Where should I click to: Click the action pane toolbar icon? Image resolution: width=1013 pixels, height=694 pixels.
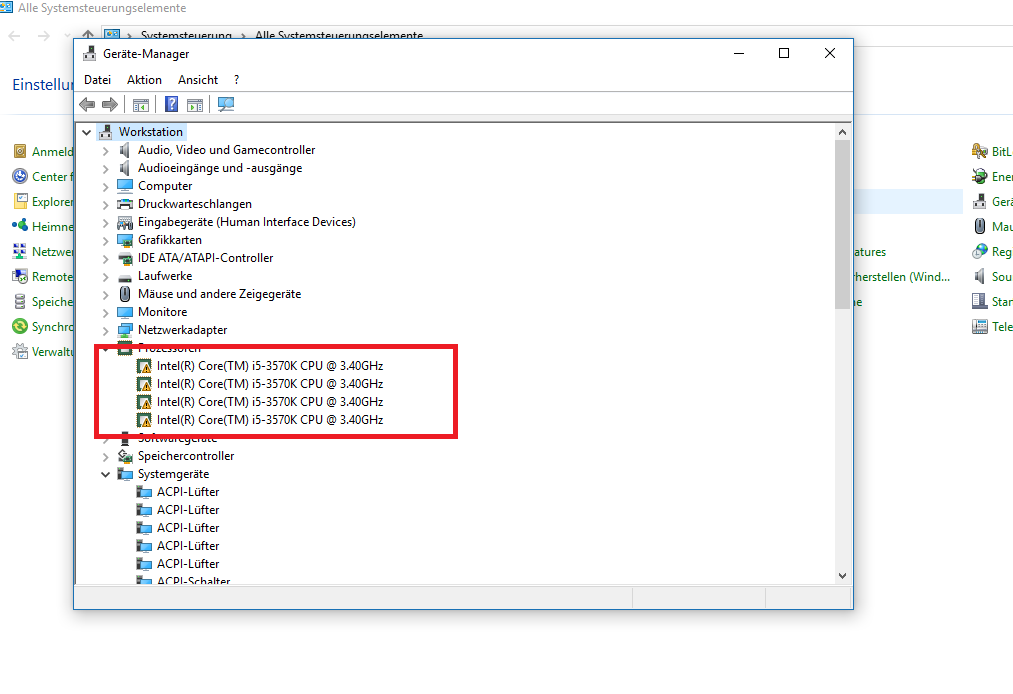(194, 104)
